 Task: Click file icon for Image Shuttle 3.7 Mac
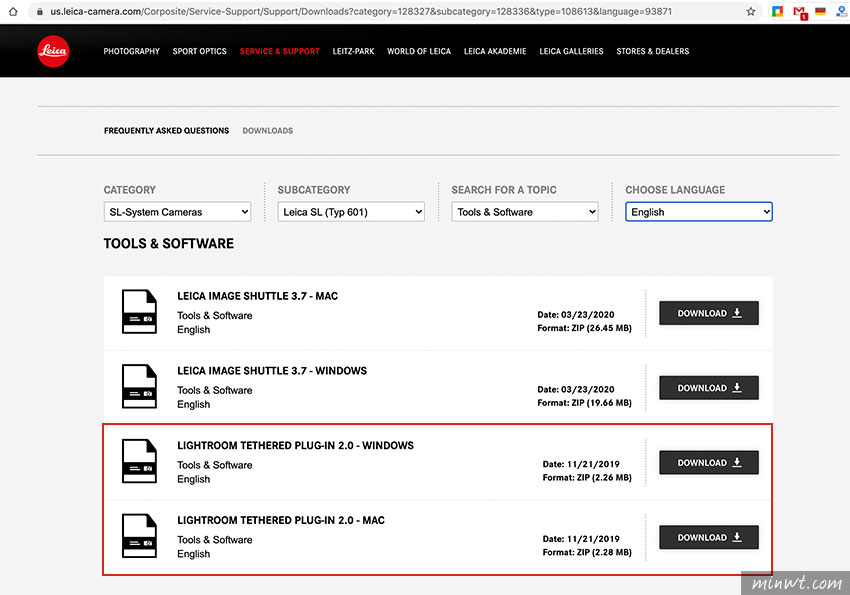click(x=139, y=312)
